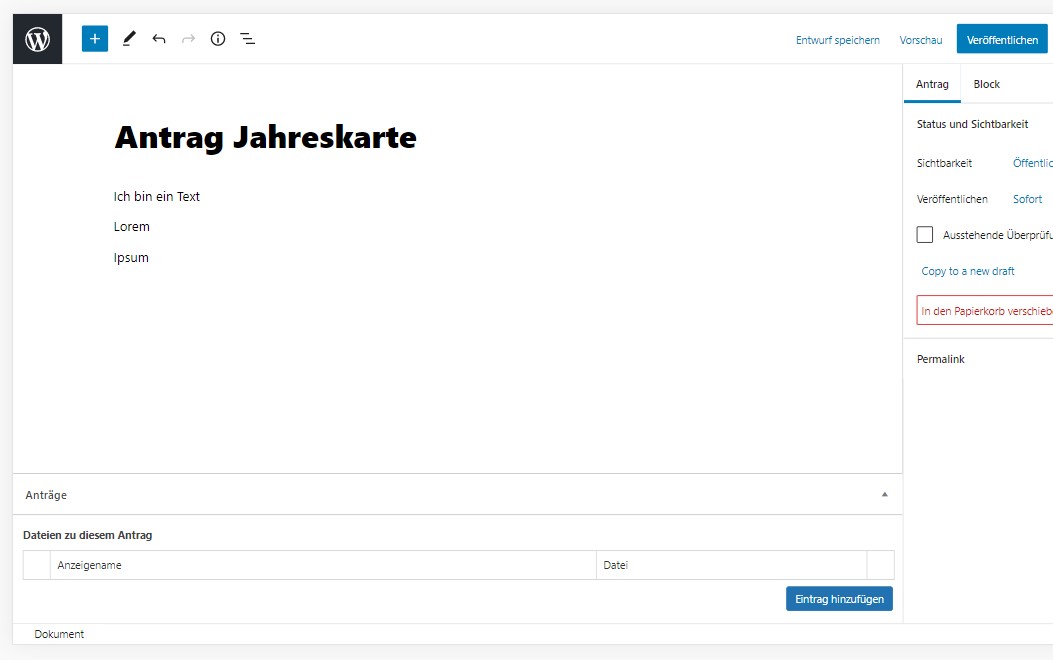This screenshot has width=1053, height=660.
Task: Select the Antrag sidebar tab
Action: 932,84
